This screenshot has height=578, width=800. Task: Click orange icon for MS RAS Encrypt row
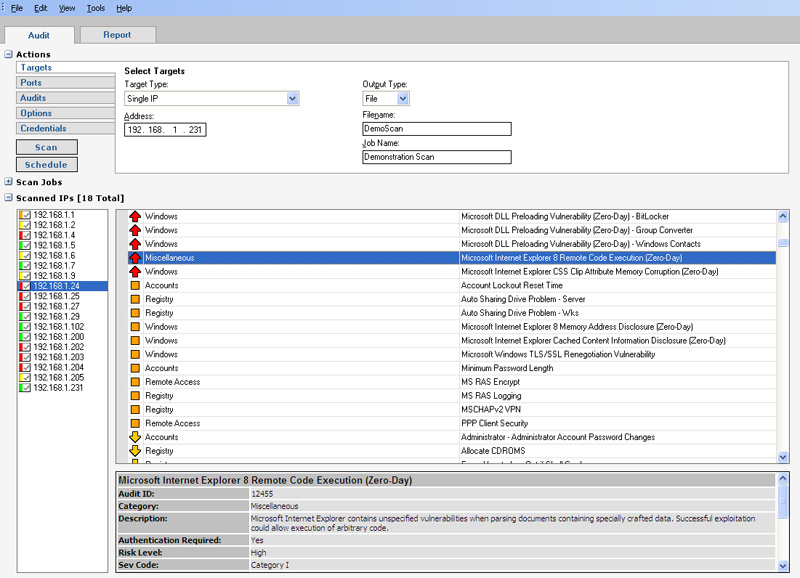135,382
